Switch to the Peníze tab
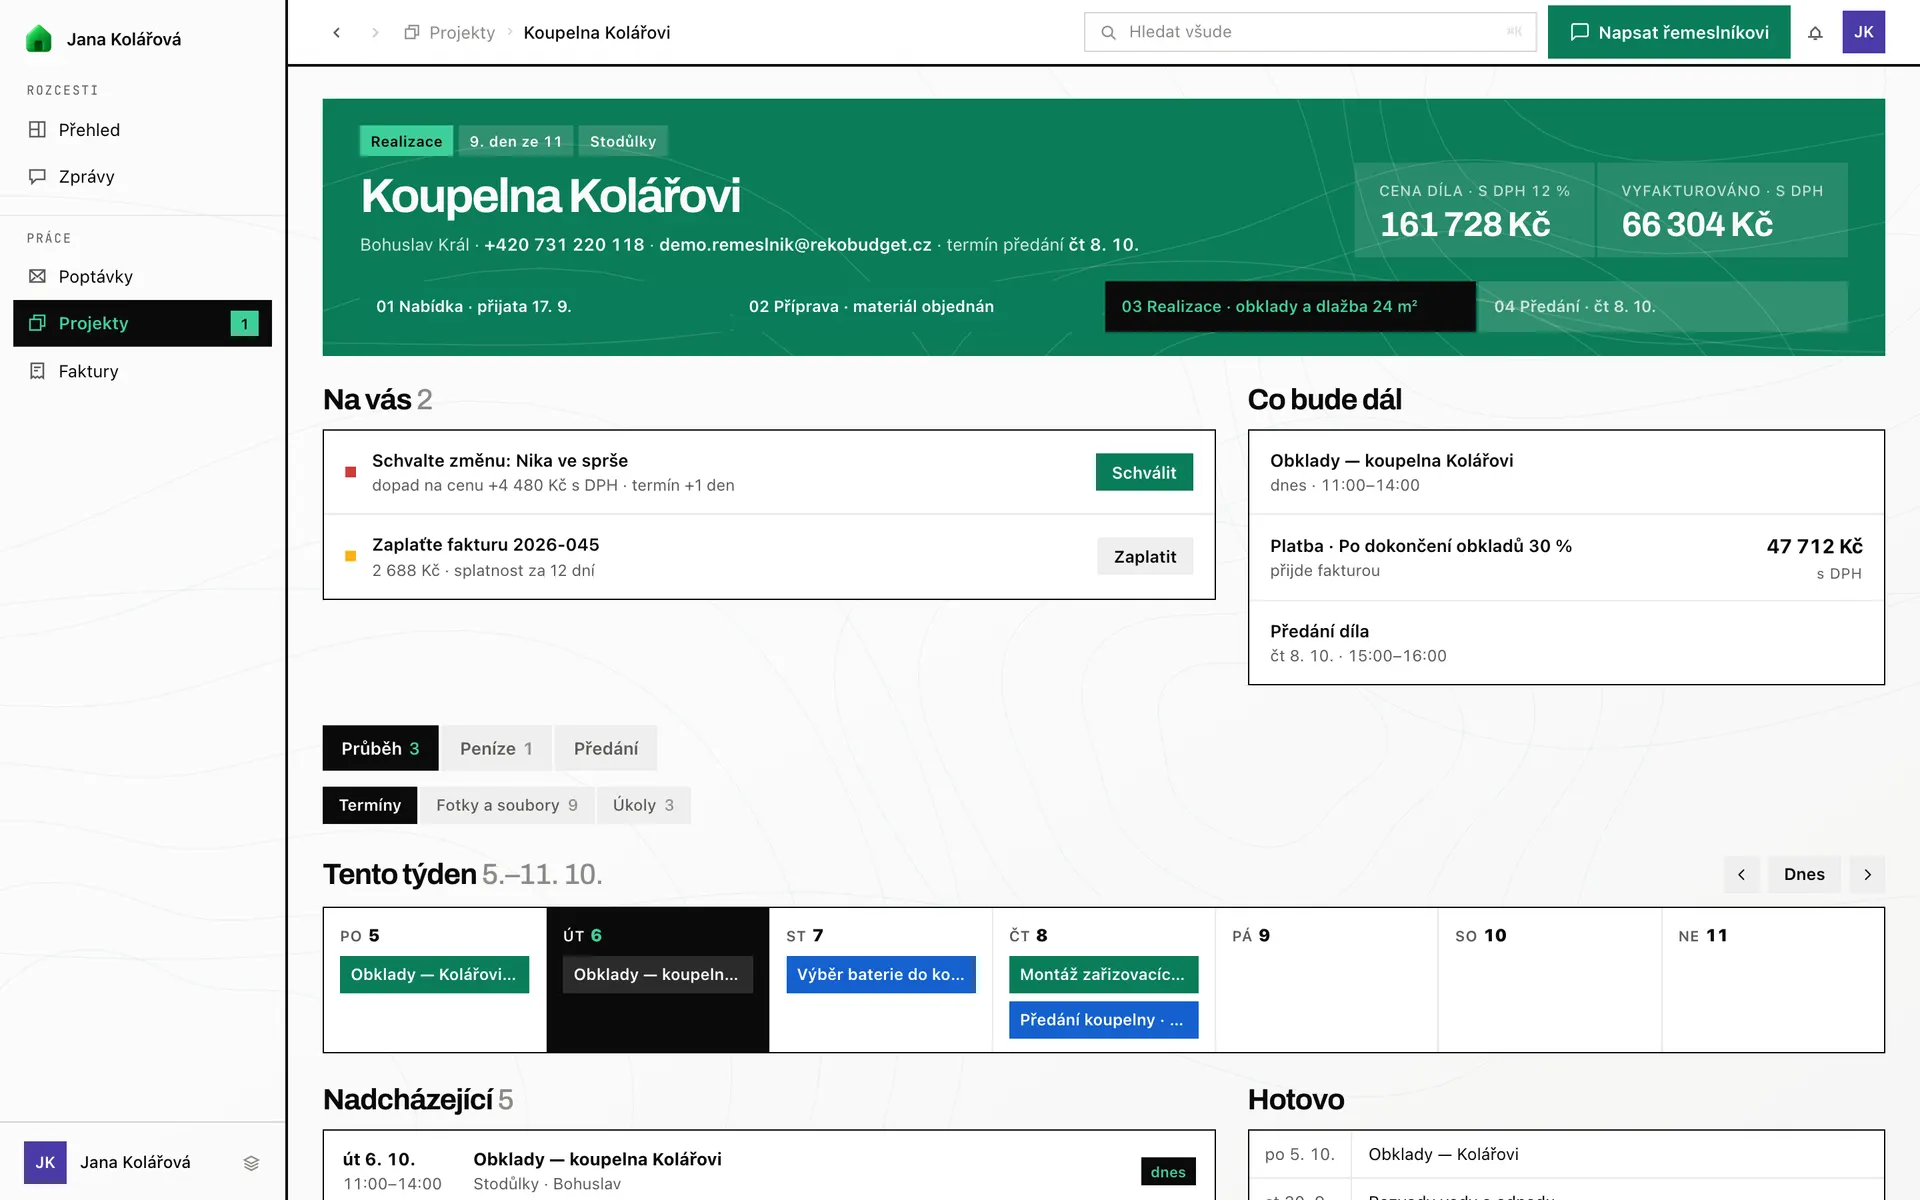 (496, 748)
